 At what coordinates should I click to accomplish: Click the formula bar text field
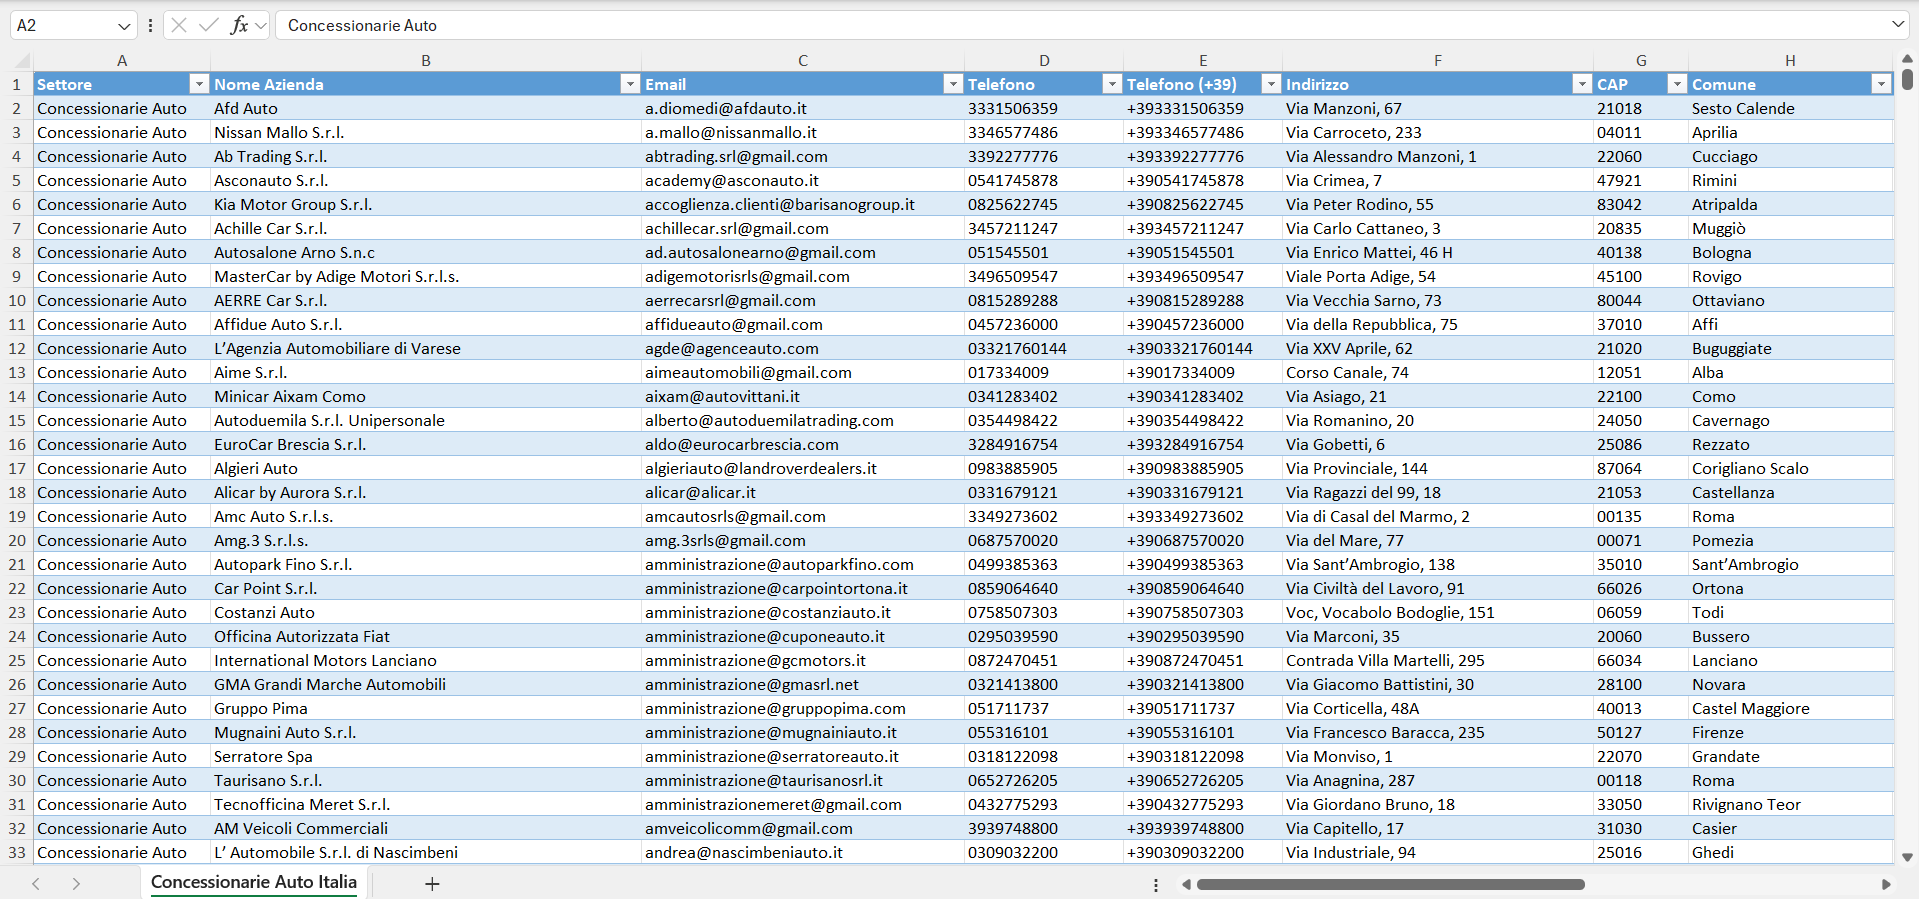1080,25
